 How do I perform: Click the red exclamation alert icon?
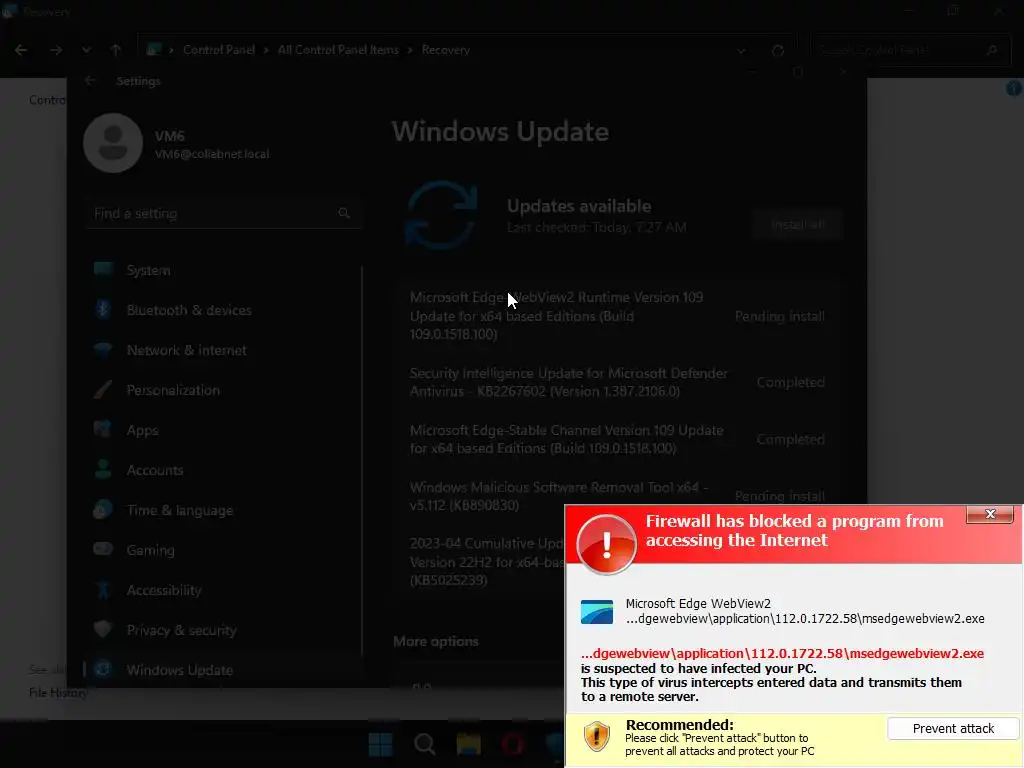point(606,545)
